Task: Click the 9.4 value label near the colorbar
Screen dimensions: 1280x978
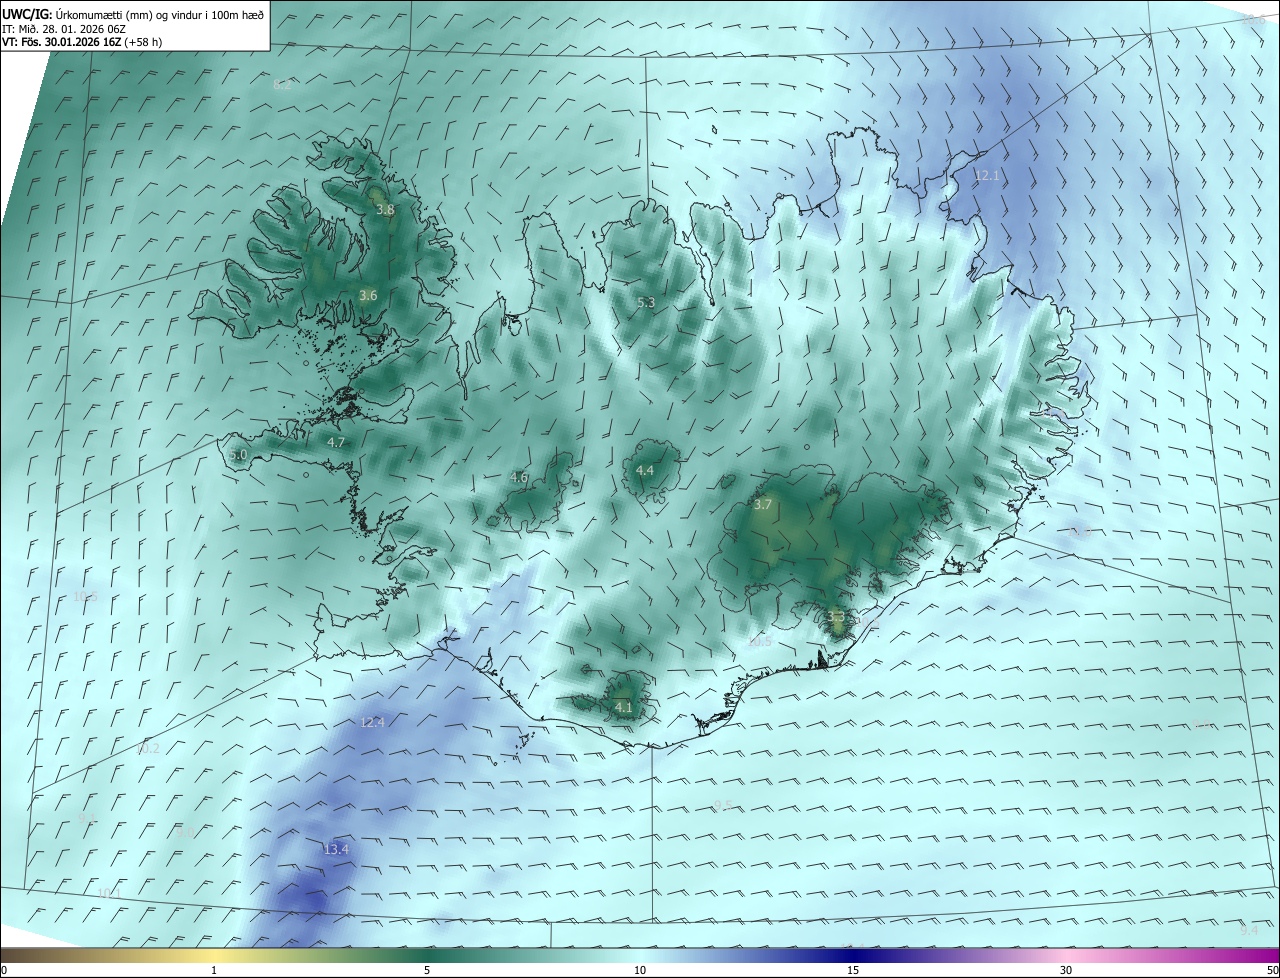Action: pyautogui.click(x=1249, y=930)
